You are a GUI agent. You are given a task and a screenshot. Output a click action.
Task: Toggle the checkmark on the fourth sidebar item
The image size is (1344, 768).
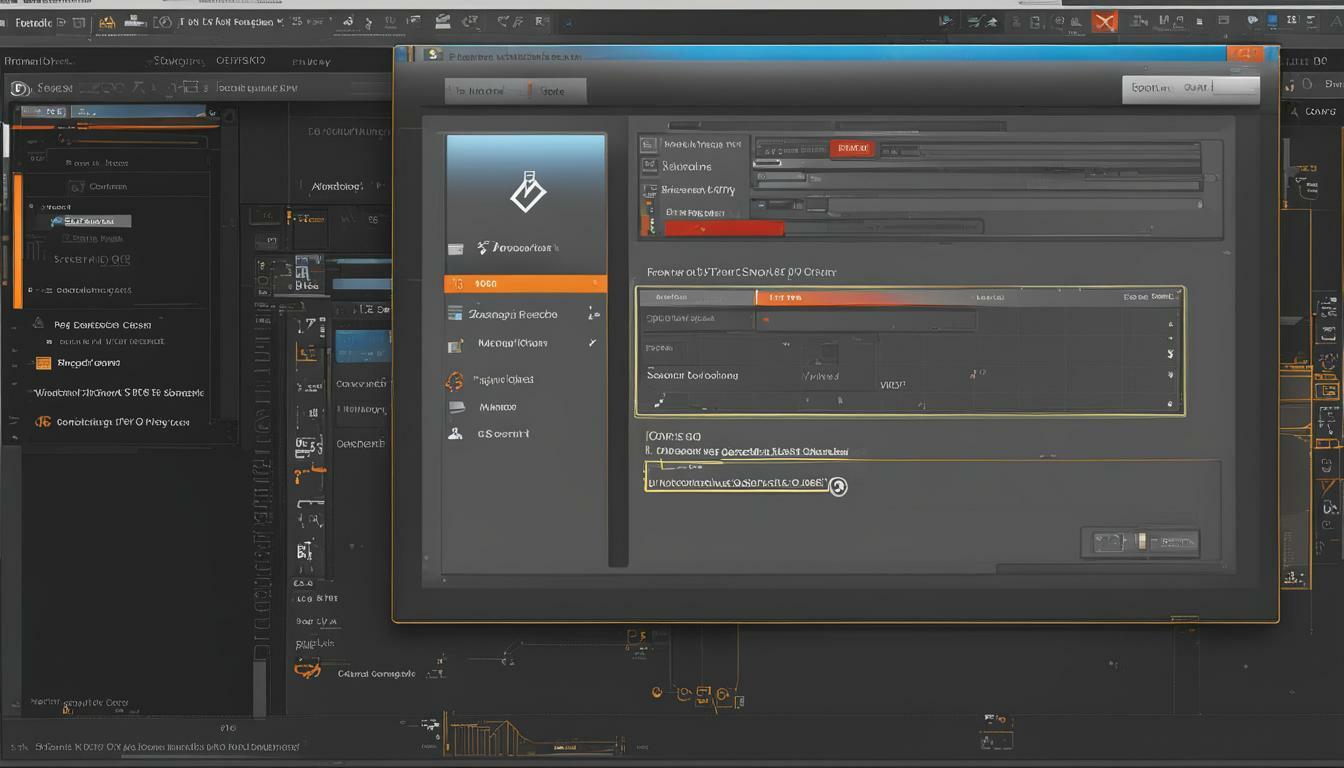(592, 343)
